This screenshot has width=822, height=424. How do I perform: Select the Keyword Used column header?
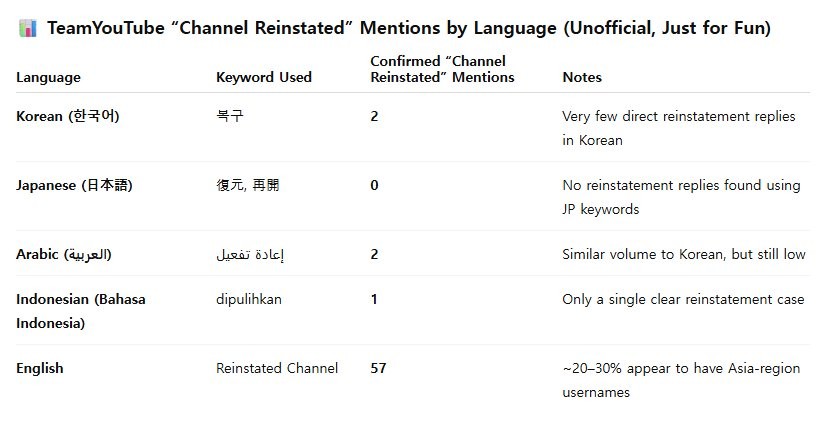(x=264, y=77)
